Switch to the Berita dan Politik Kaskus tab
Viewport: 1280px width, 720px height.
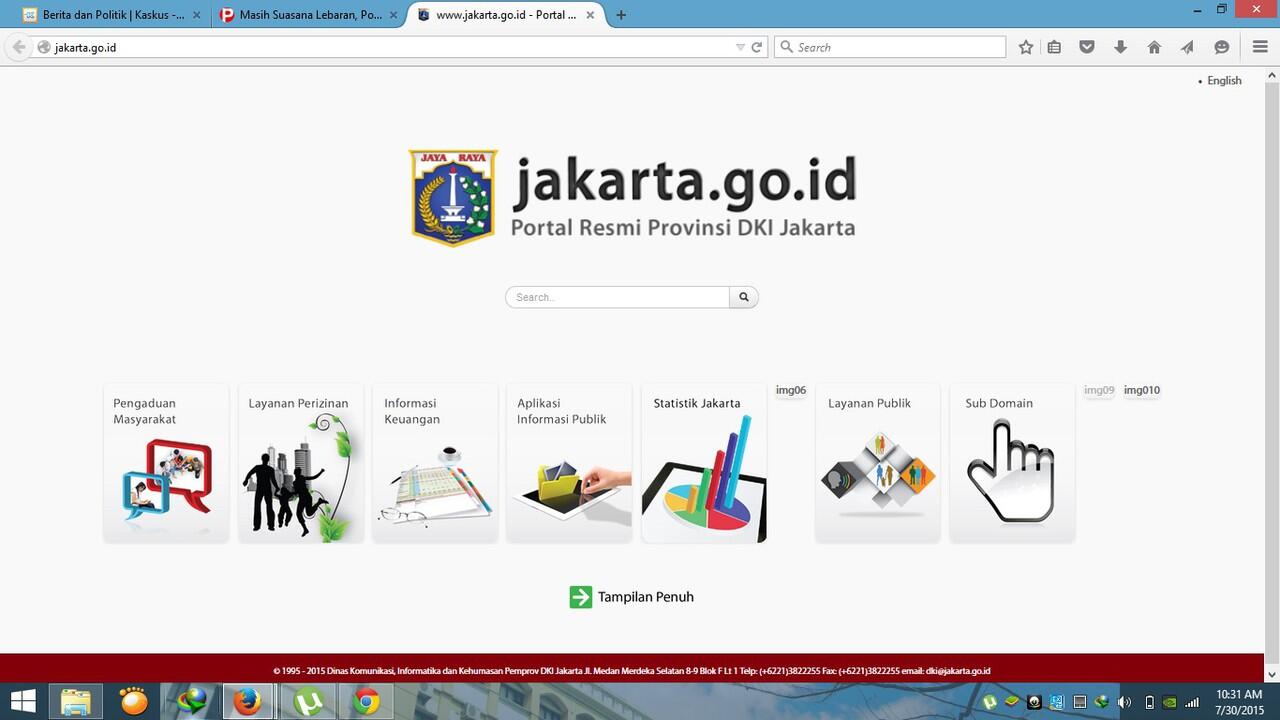[x=111, y=15]
